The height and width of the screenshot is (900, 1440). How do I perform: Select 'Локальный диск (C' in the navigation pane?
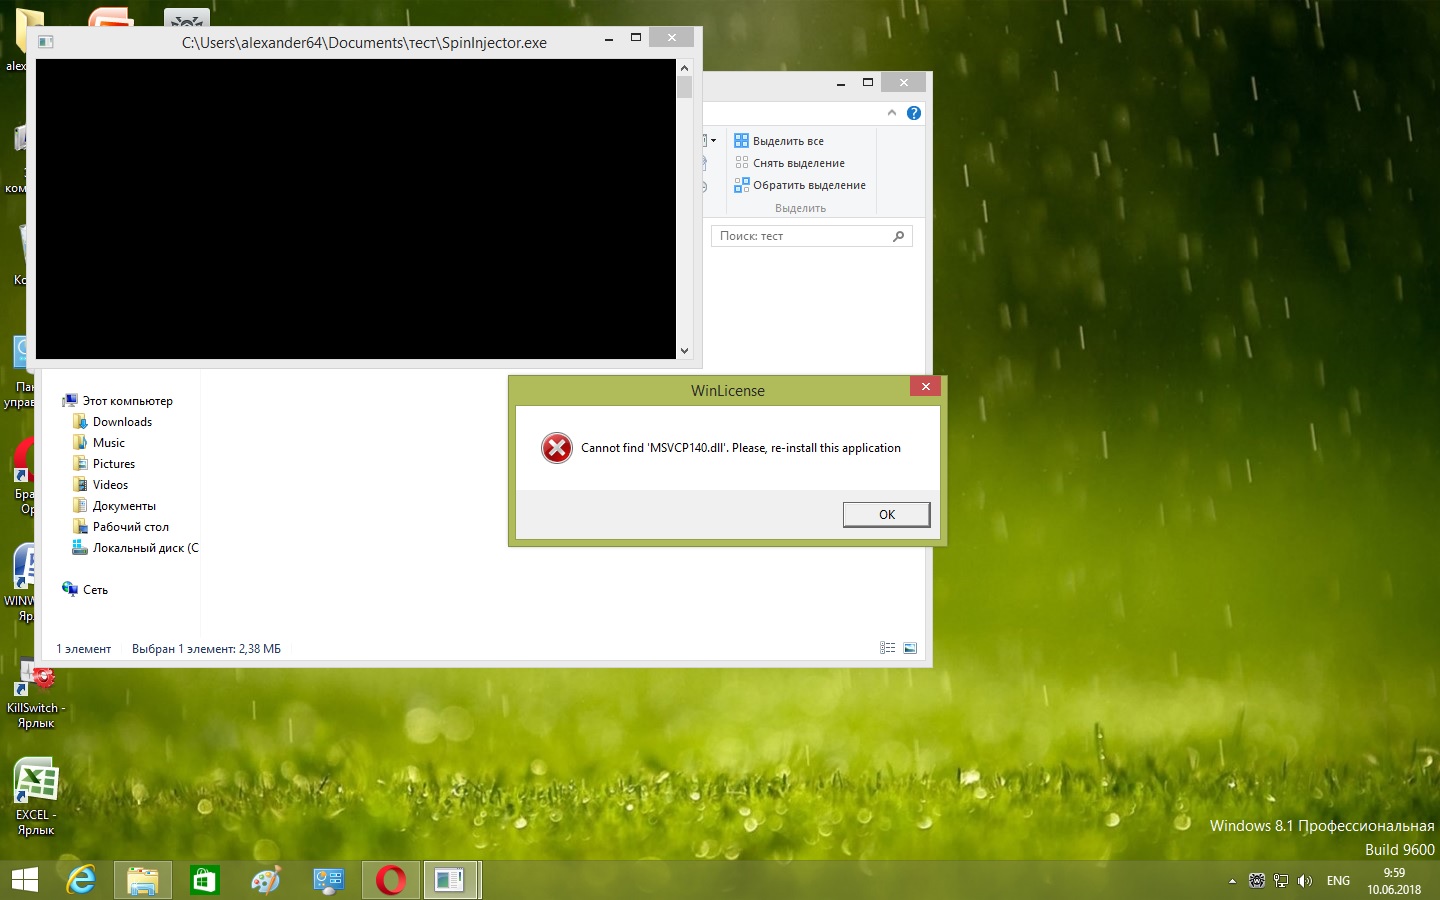coord(135,548)
